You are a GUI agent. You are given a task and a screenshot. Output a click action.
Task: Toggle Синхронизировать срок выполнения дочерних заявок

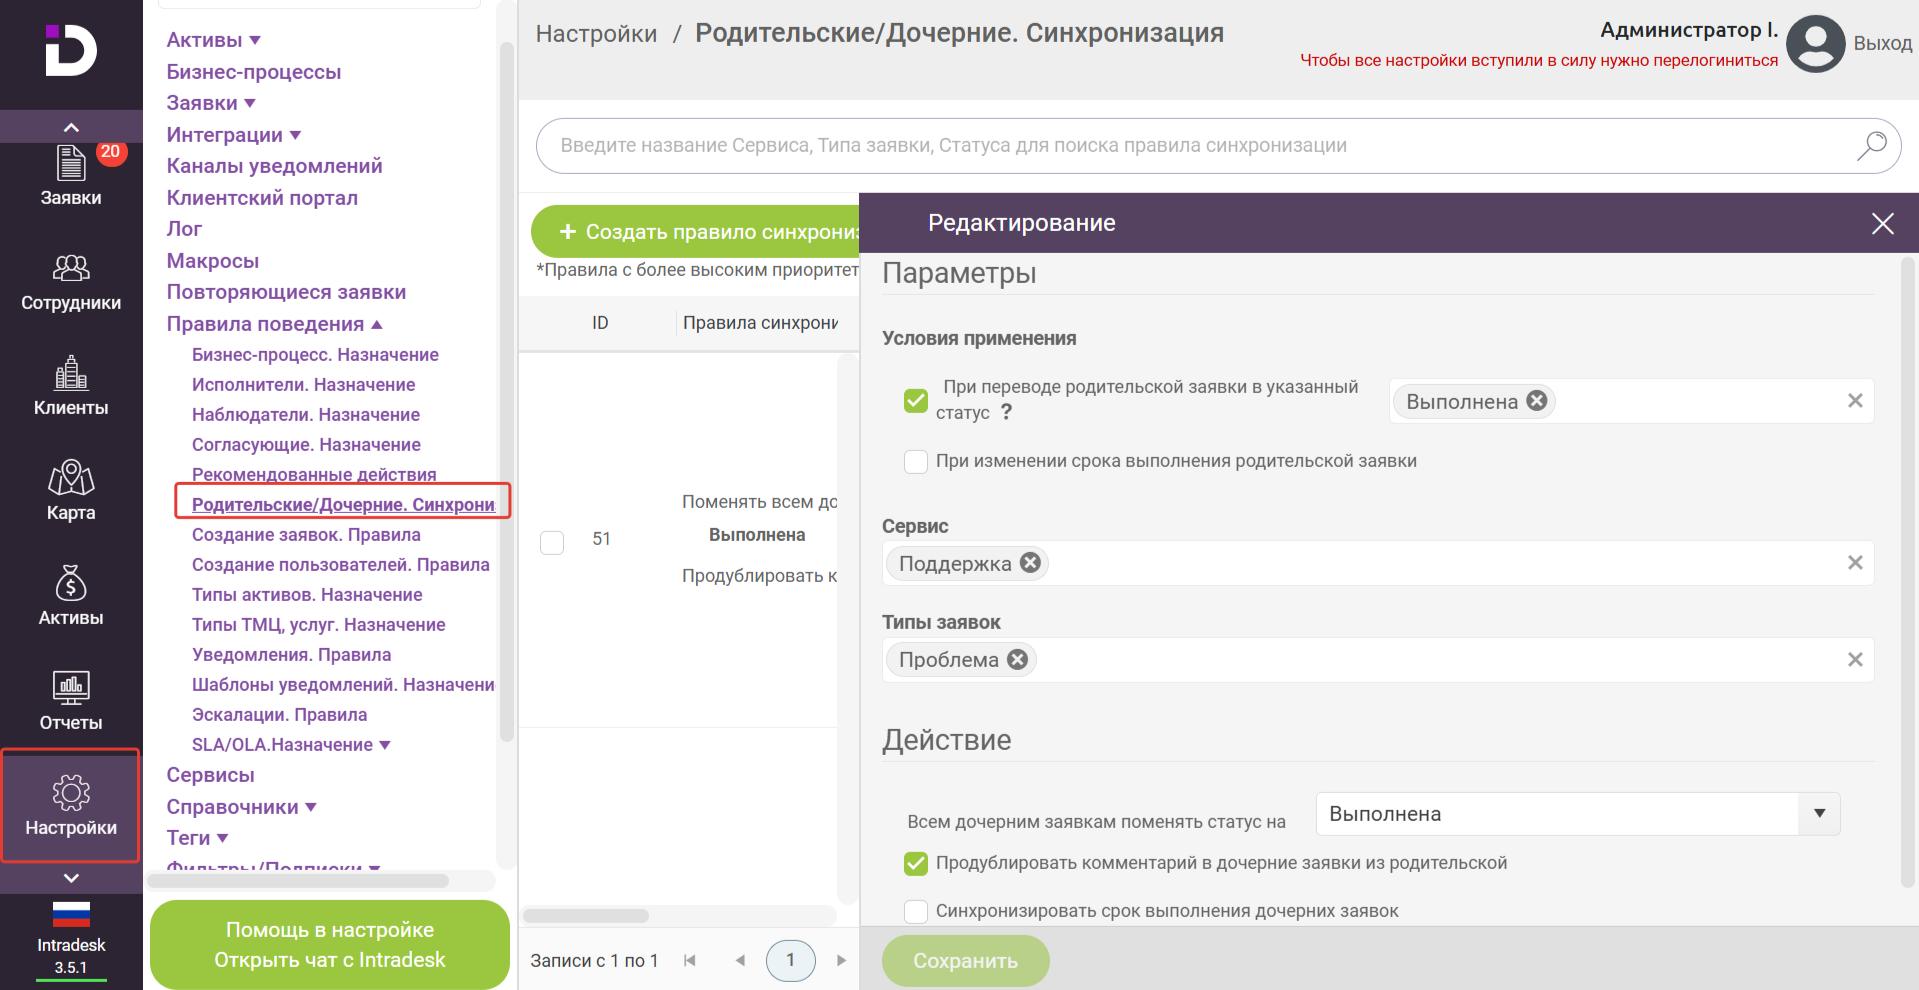click(x=915, y=911)
